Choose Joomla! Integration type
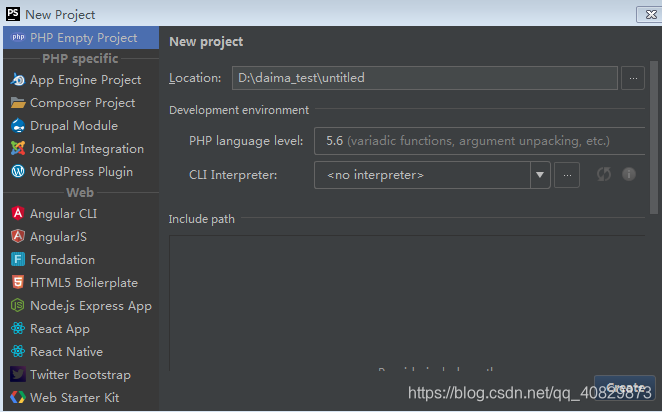The image size is (662, 412). click(x=87, y=149)
